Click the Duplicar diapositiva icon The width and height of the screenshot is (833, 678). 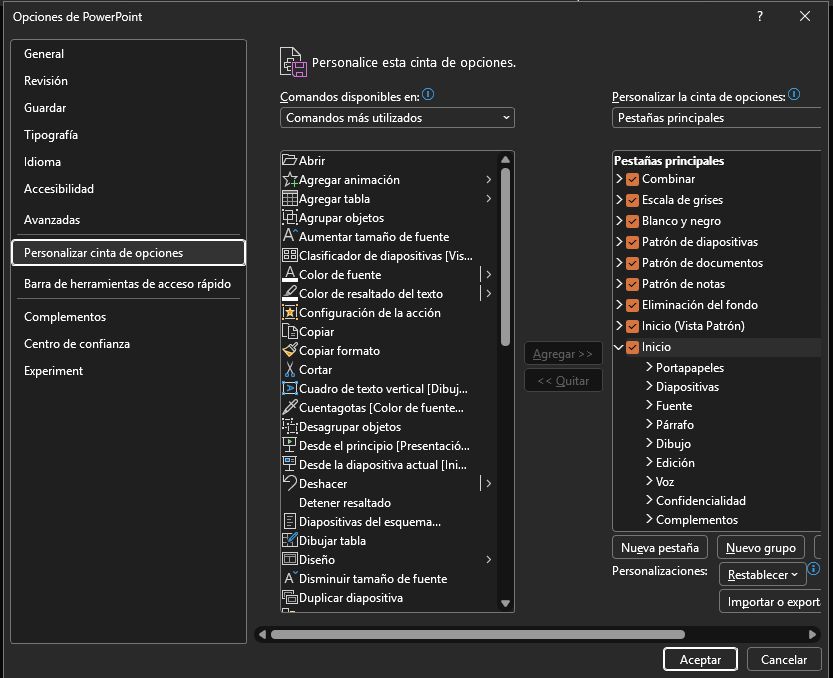coord(290,597)
